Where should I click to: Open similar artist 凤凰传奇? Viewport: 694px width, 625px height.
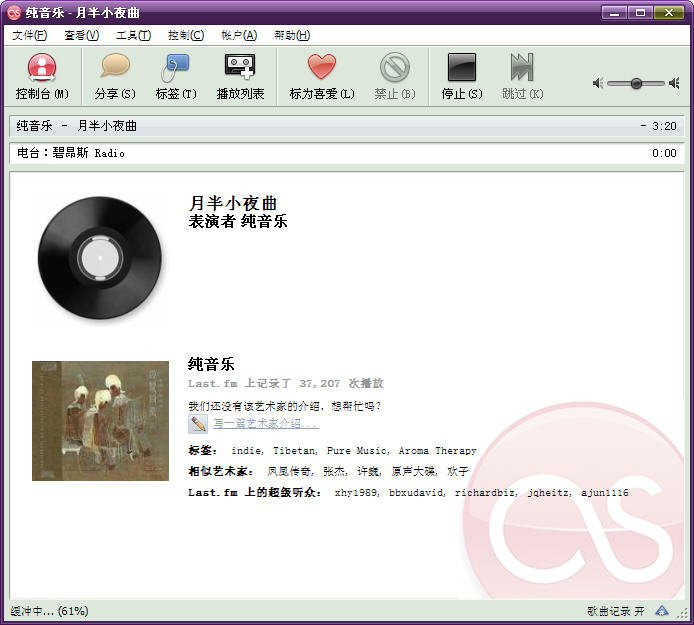point(290,471)
